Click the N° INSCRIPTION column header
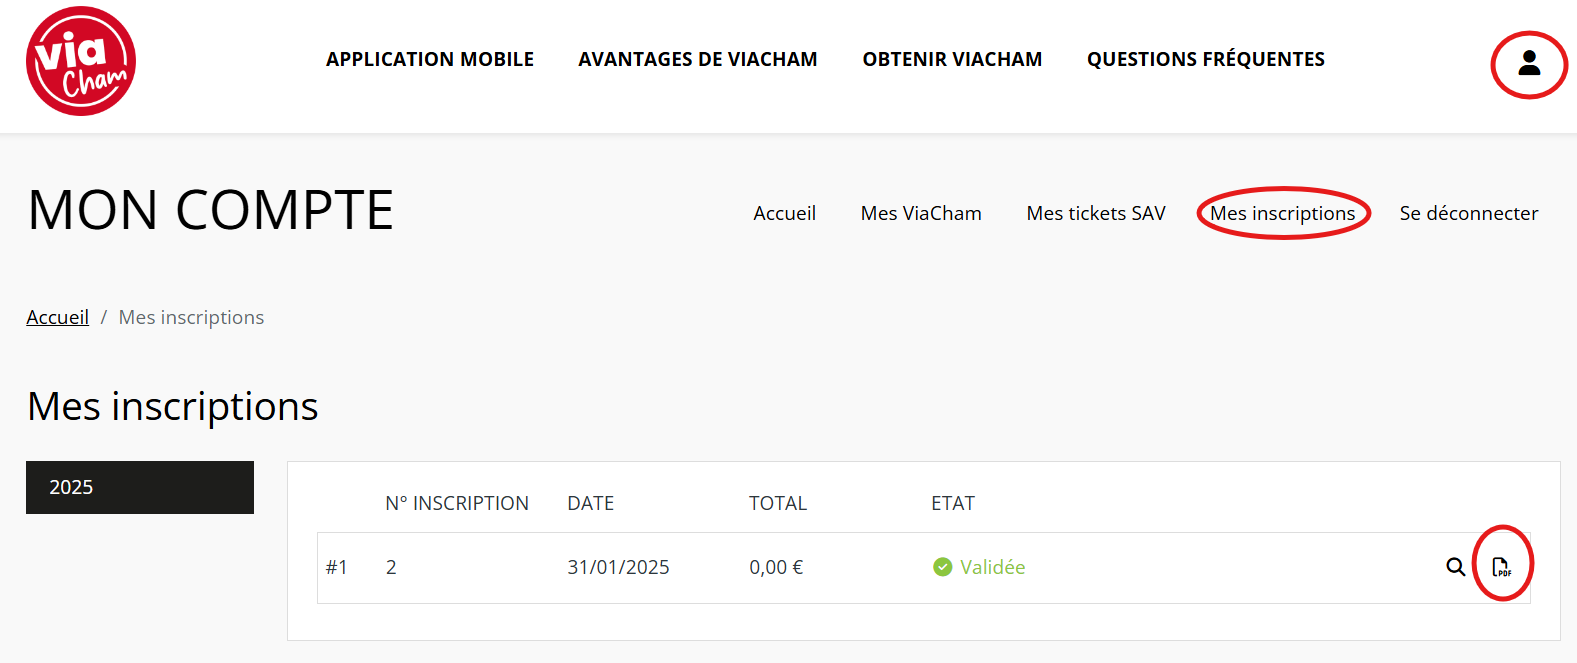This screenshot has height=663, width=1577. [457, 503]
